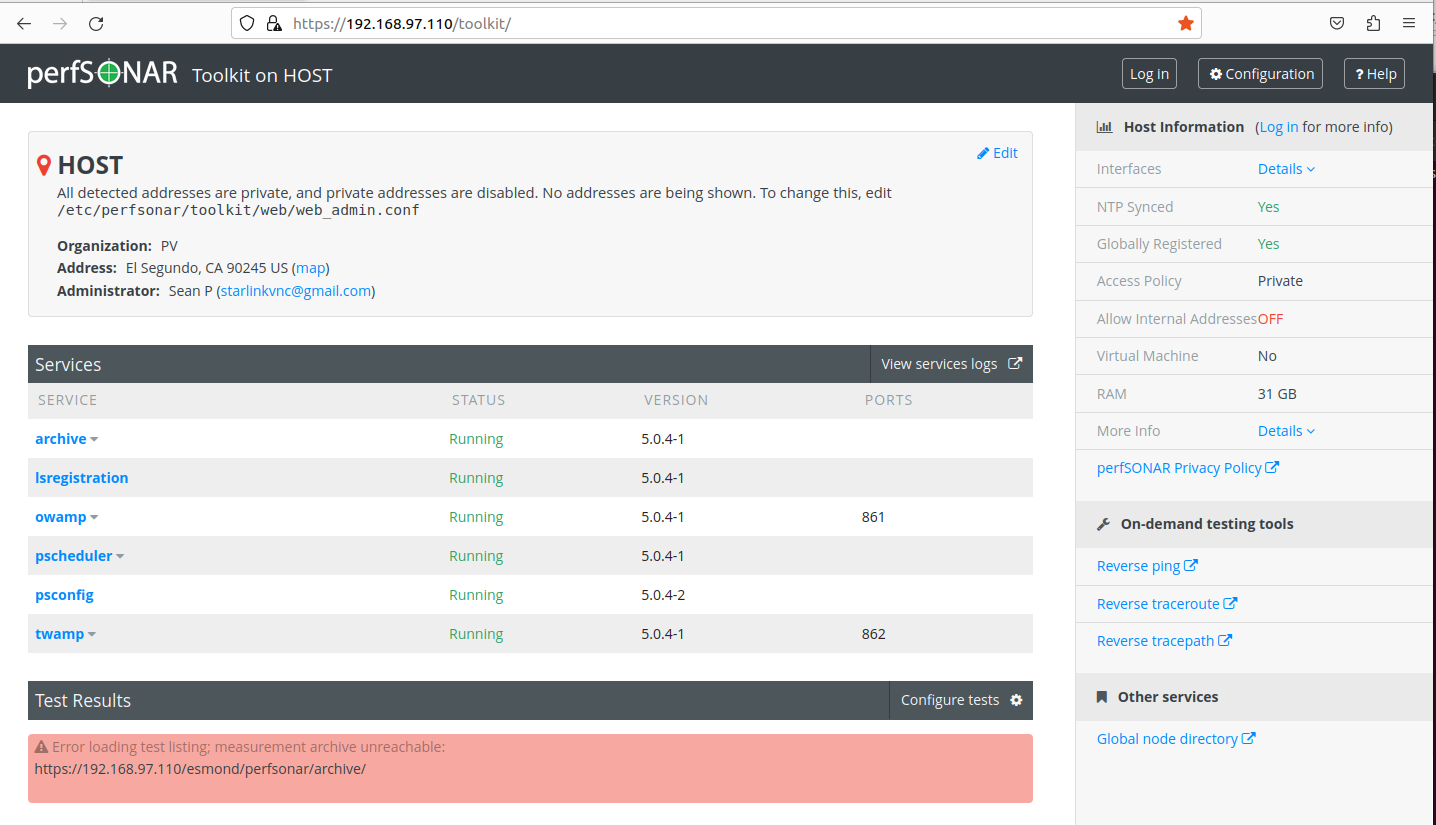Click the browser address bar
Viewport: 1436px width, 825px height.
tap(715, 23)
